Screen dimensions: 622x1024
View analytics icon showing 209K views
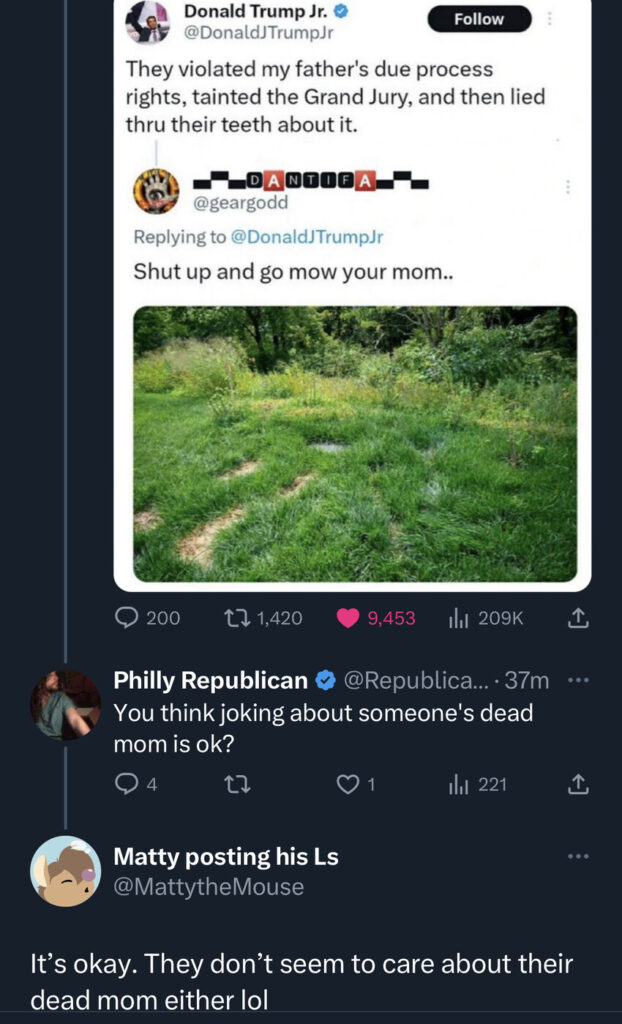[460, 619]
